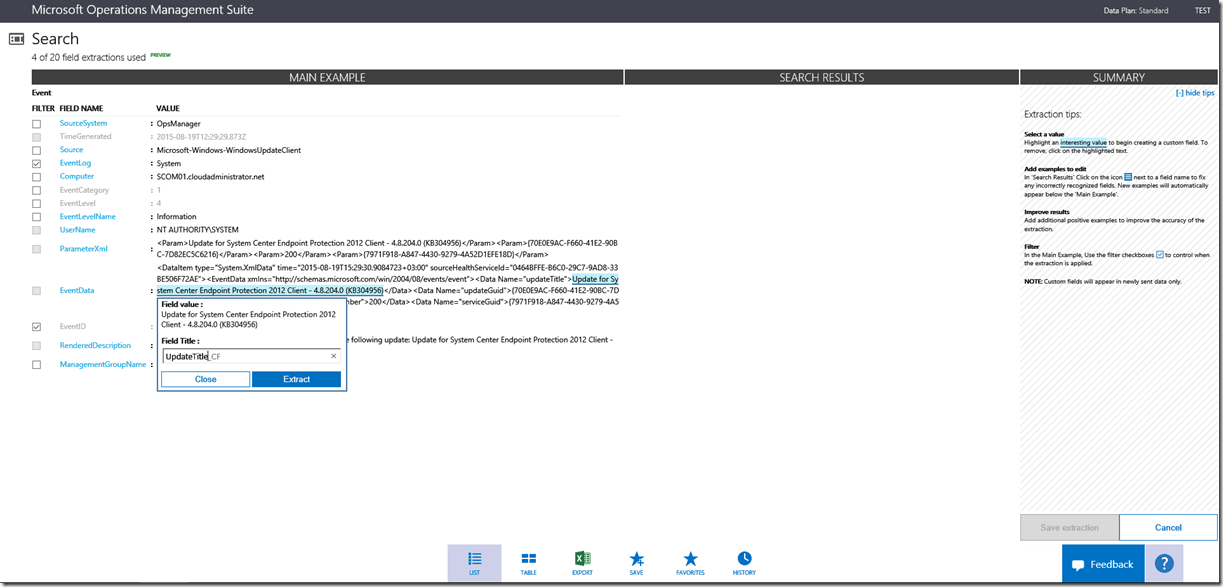
Task: Export results to Excel
Action: point(582,562)
